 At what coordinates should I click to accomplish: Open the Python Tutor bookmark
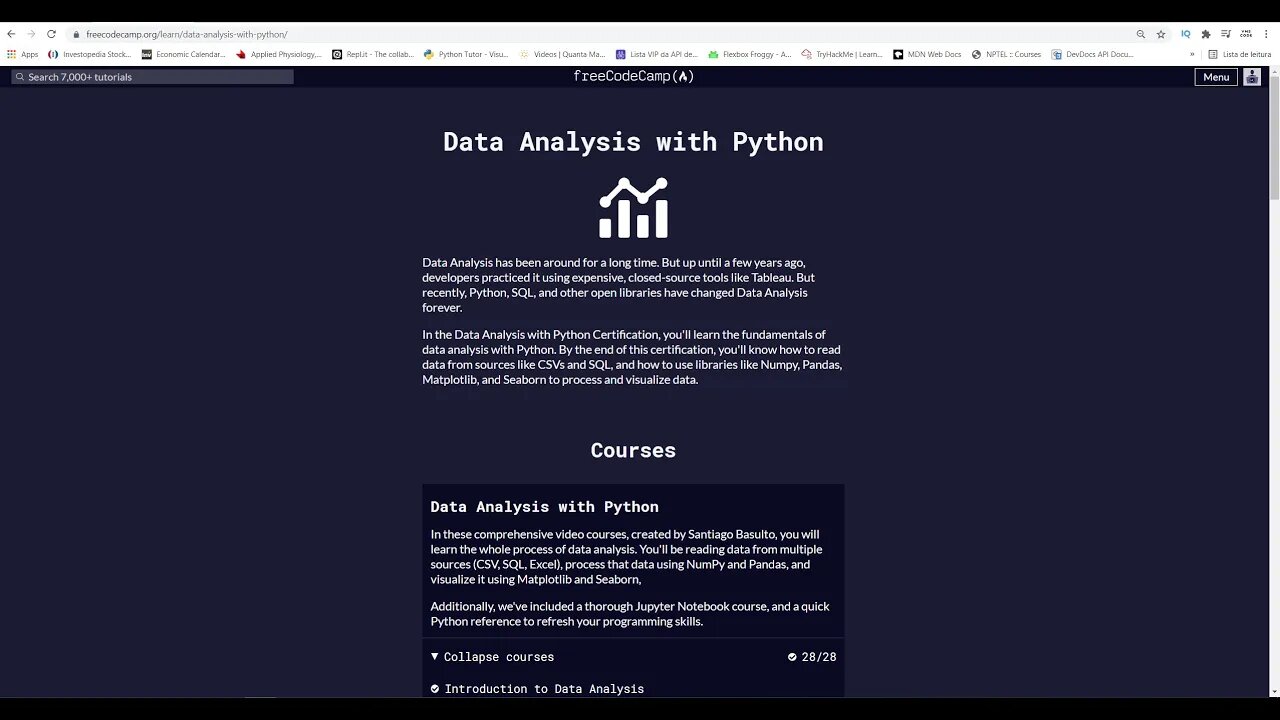466,54
